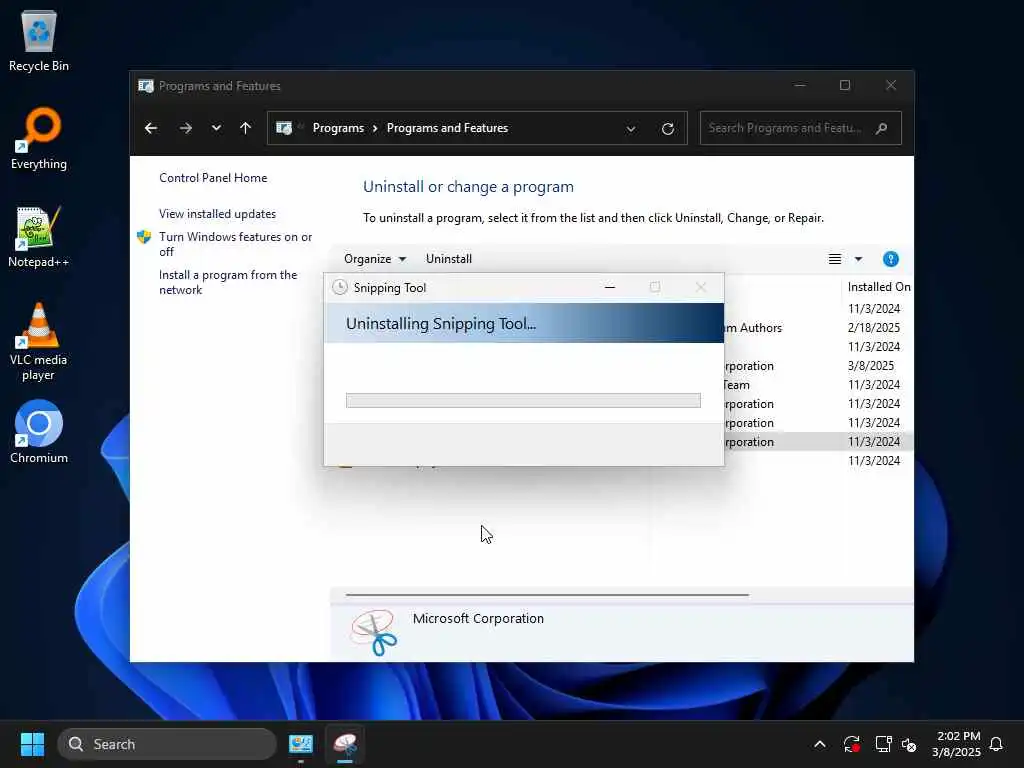Viewport: 1024px width, 768px height.
Task: Click the Snipping Tool dialog title icon
Action: click(340, 287)
